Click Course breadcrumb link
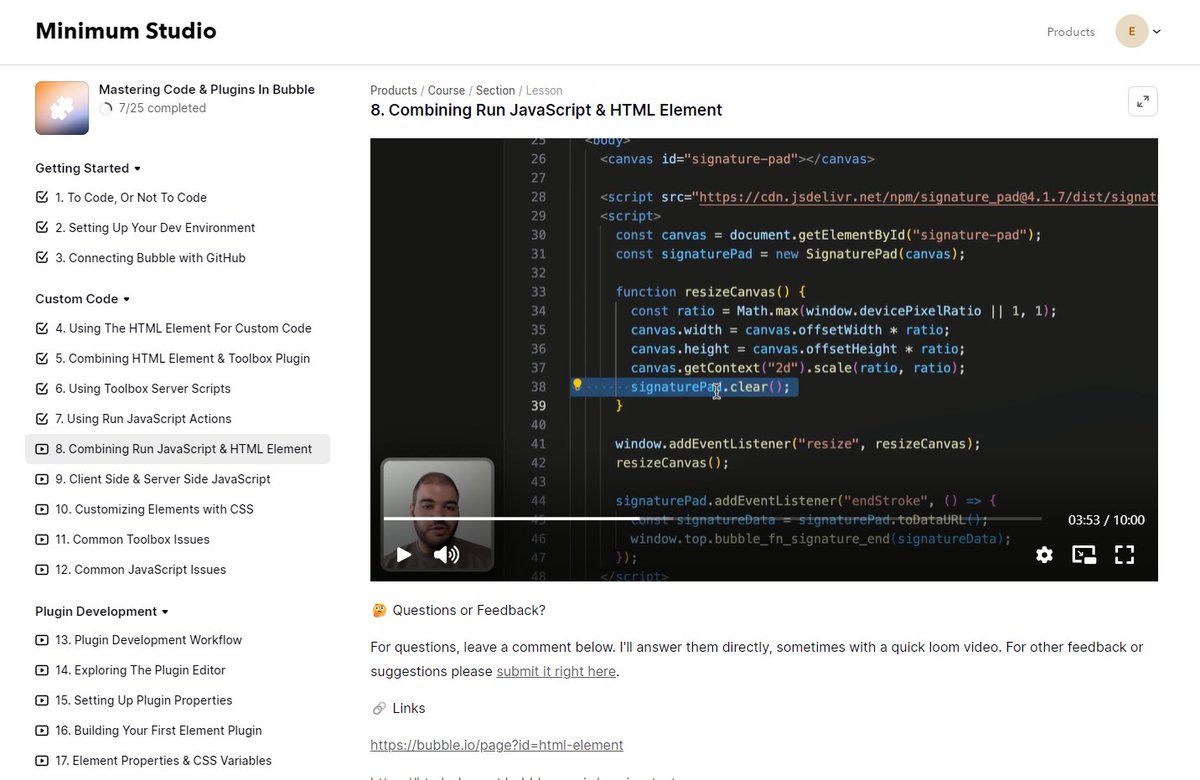1200x780 pixels. [x=446, y=90]
